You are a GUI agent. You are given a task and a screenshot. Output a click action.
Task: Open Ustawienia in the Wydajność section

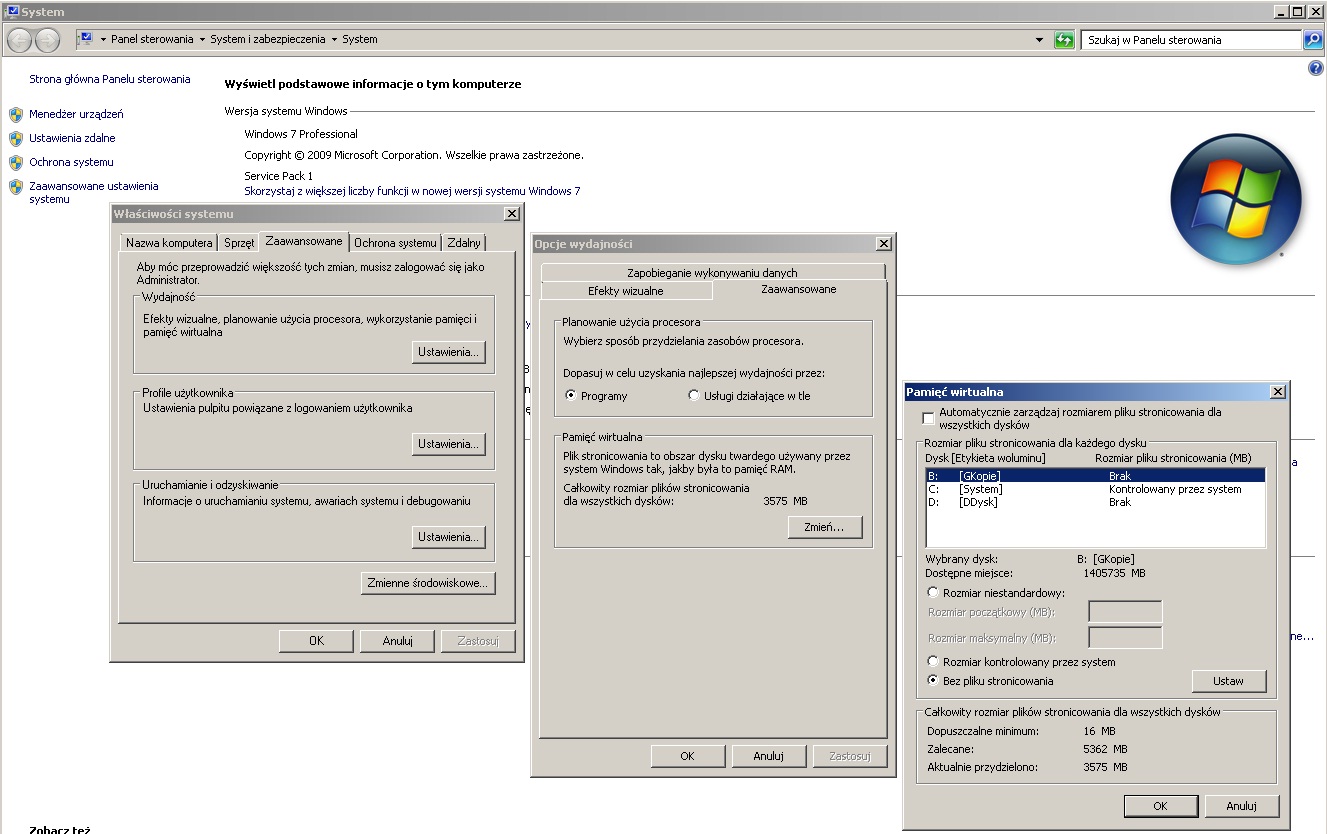coord(449,352)
